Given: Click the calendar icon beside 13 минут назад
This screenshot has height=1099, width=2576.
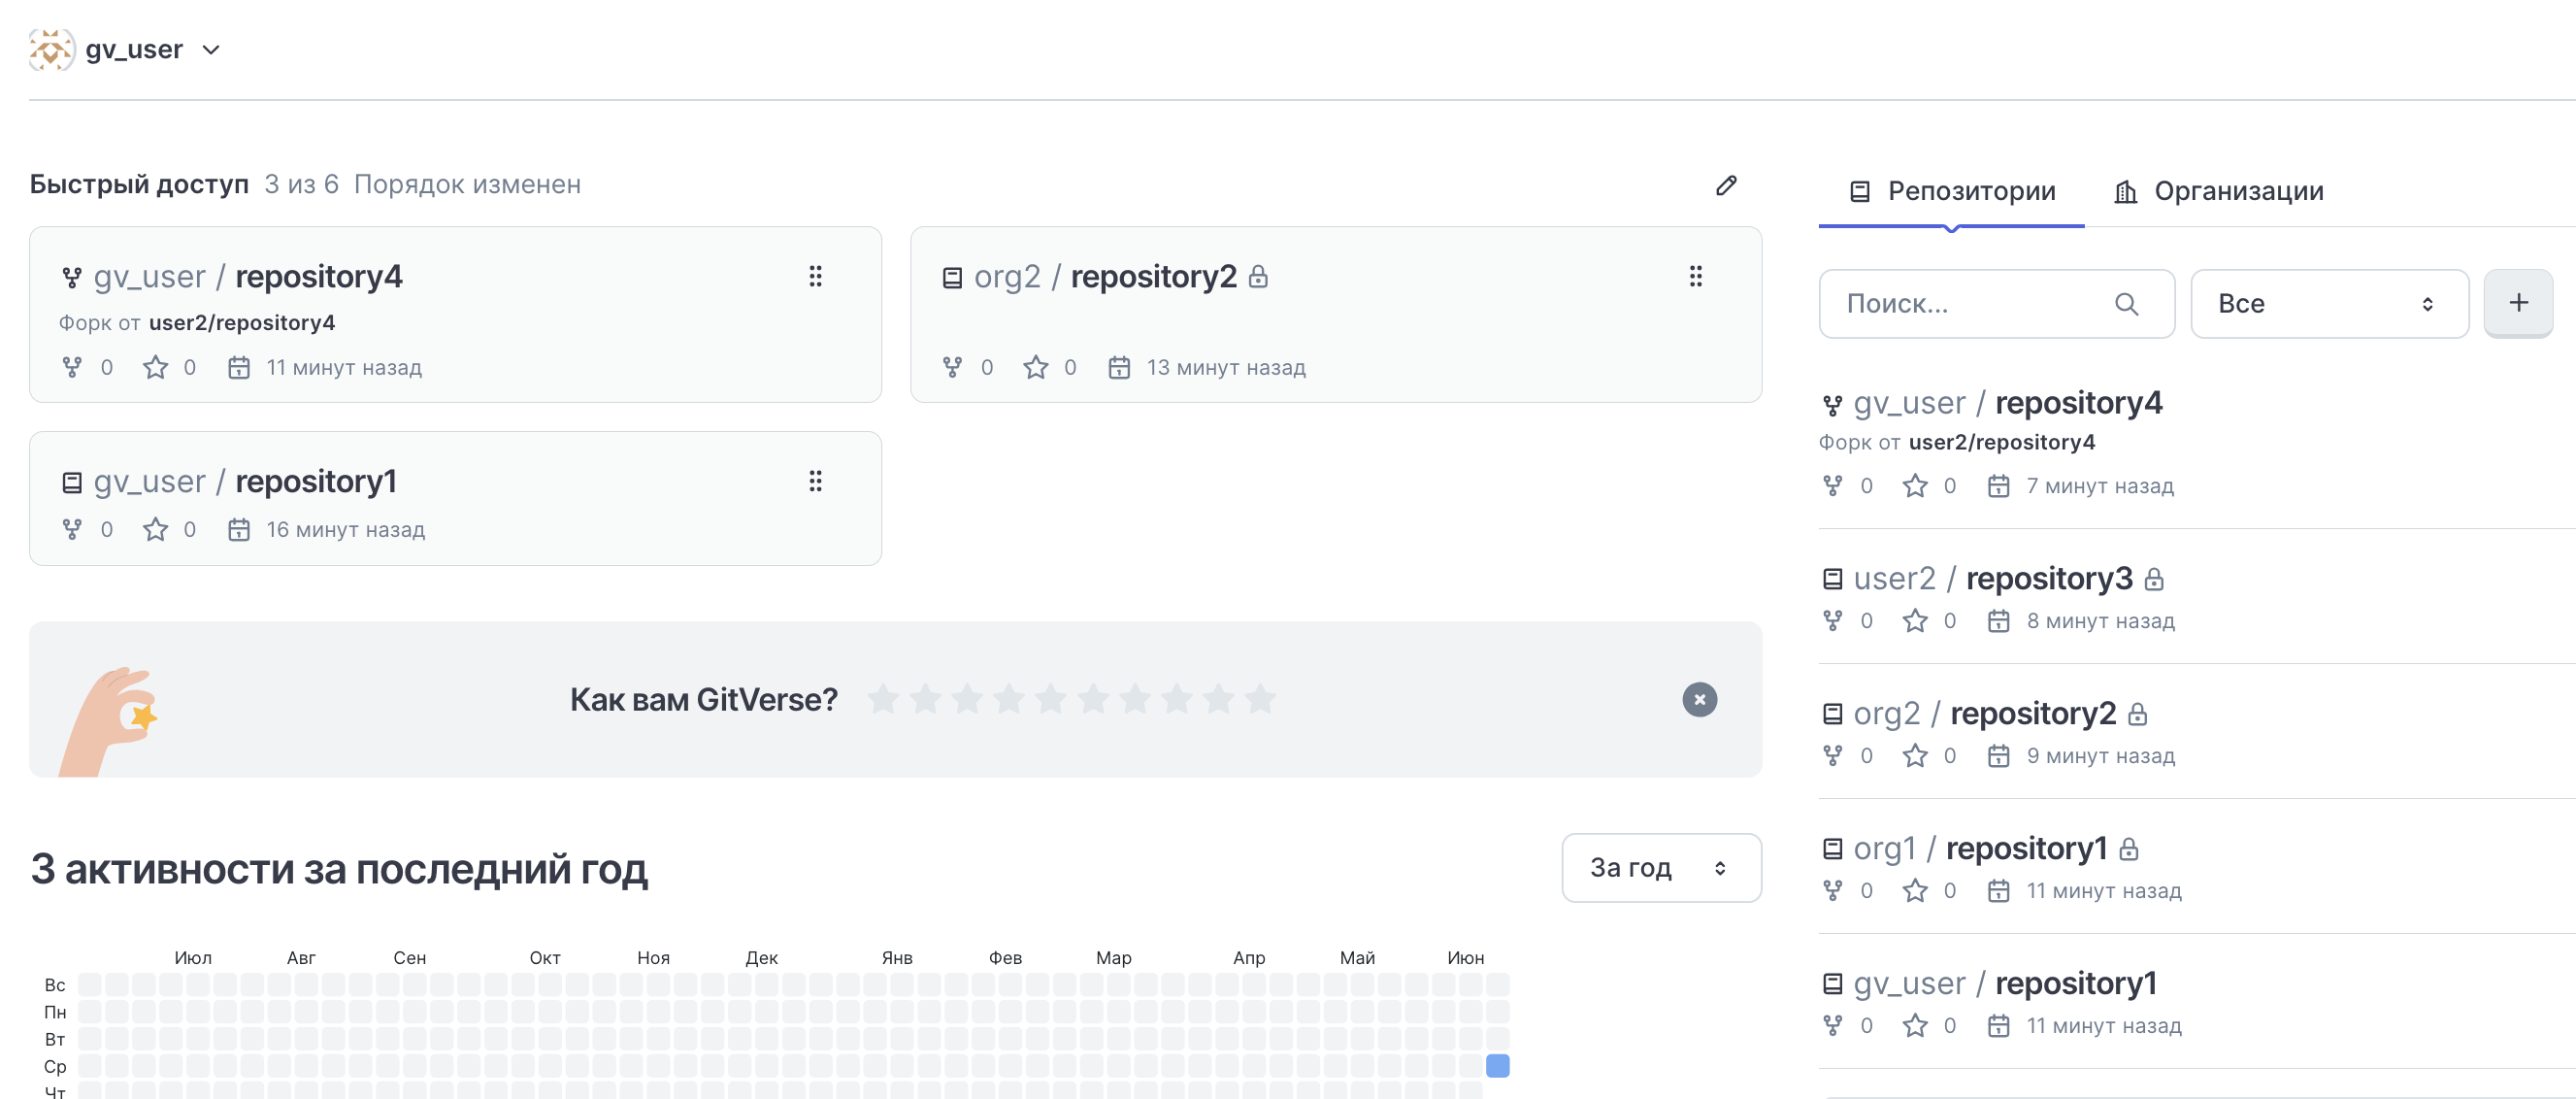Looking at the screenshot, I should [x=1119, y=368].
